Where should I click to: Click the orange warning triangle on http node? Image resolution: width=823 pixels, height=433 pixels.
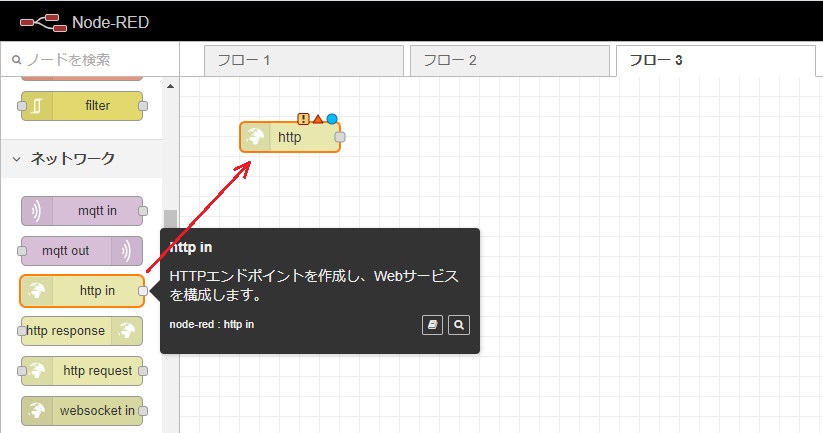(318, 119)
